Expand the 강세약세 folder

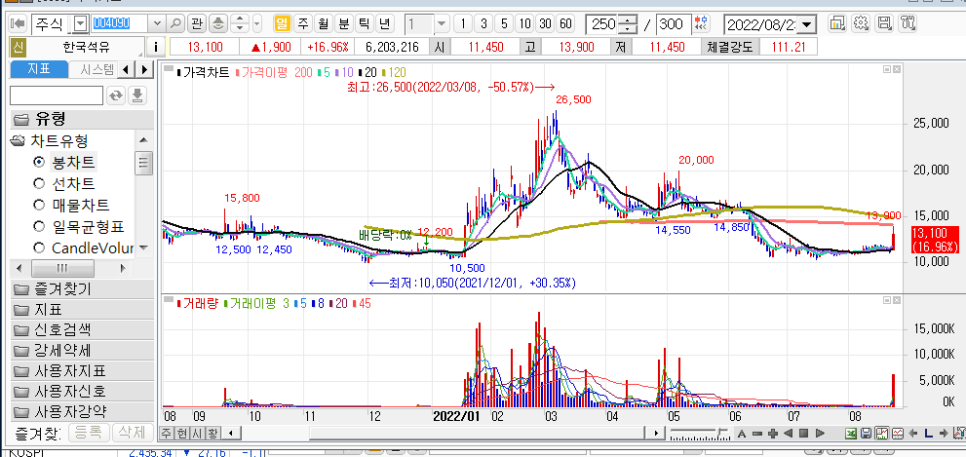tap(82, 350)
